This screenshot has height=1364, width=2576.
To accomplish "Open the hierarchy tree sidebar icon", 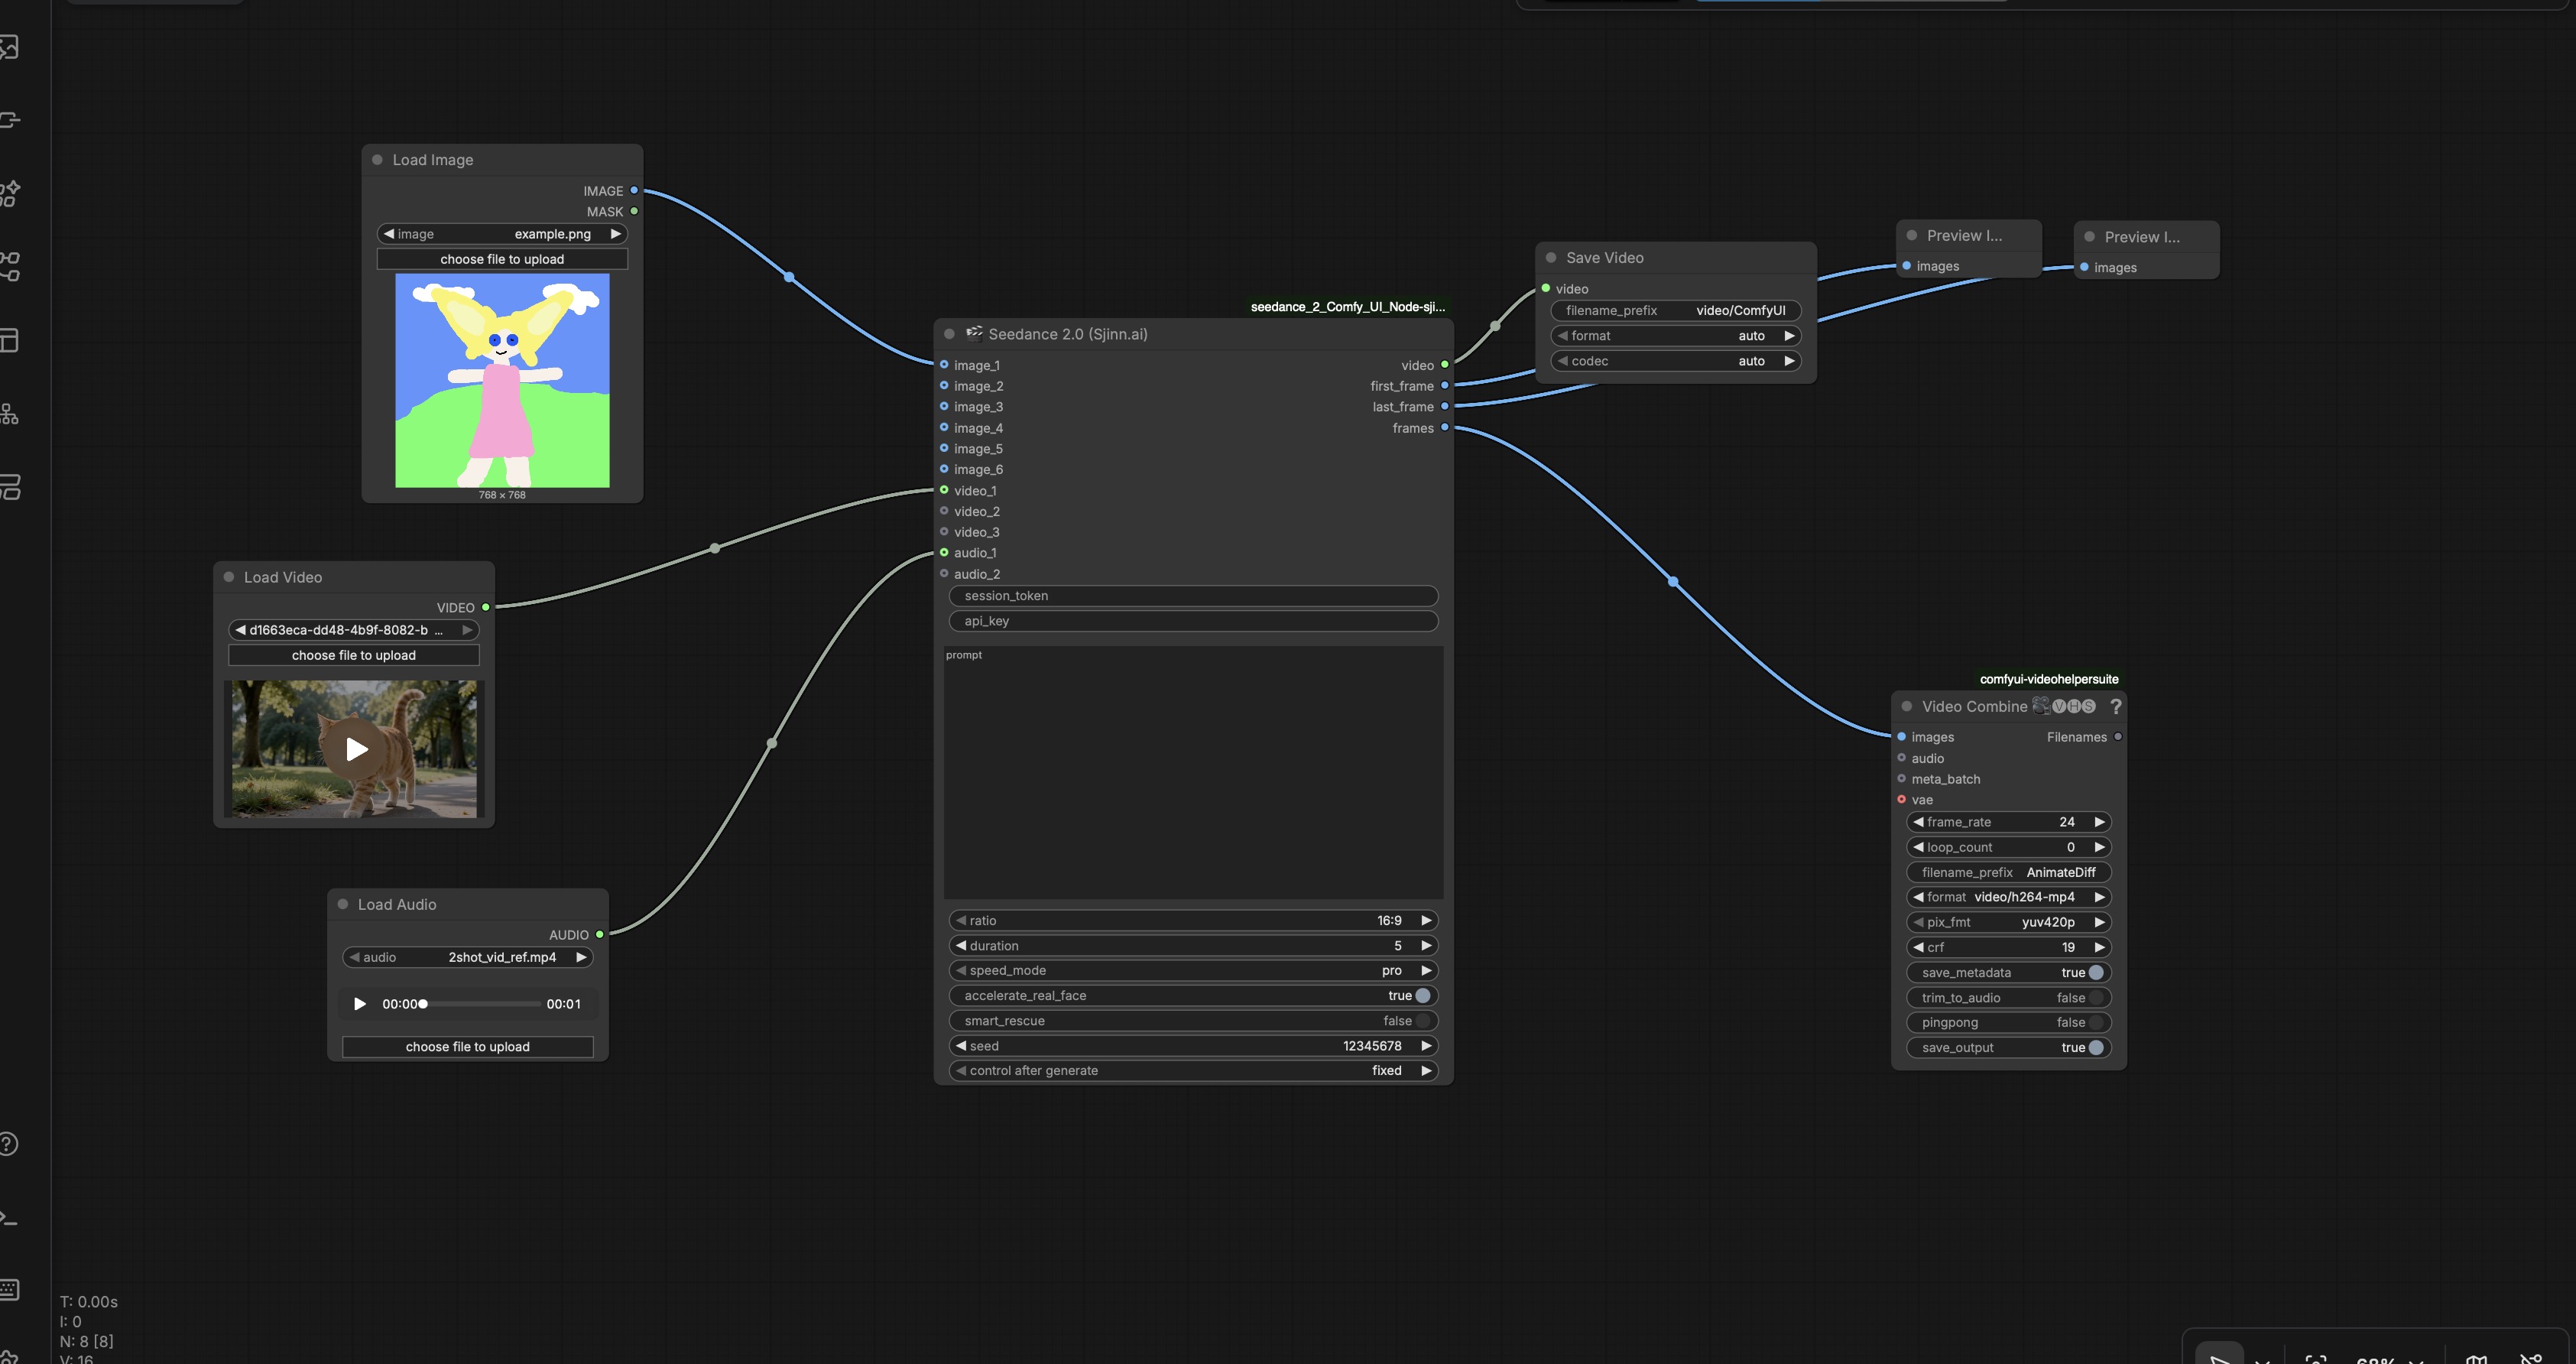I will point(9,413).
